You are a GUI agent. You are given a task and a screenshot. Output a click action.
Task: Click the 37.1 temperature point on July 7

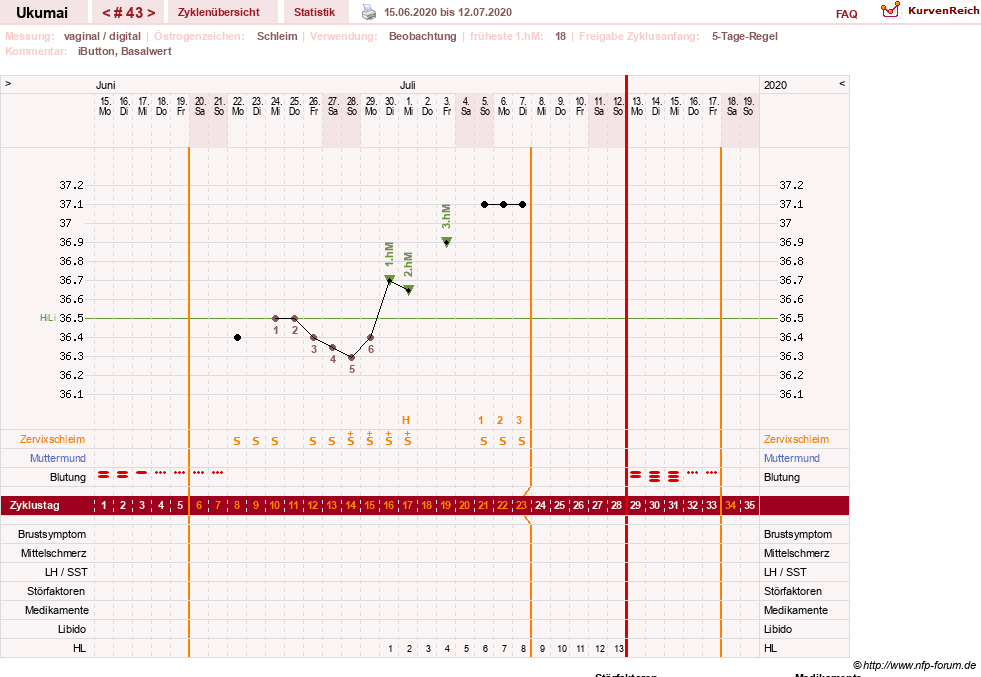[x=522, y=205]
